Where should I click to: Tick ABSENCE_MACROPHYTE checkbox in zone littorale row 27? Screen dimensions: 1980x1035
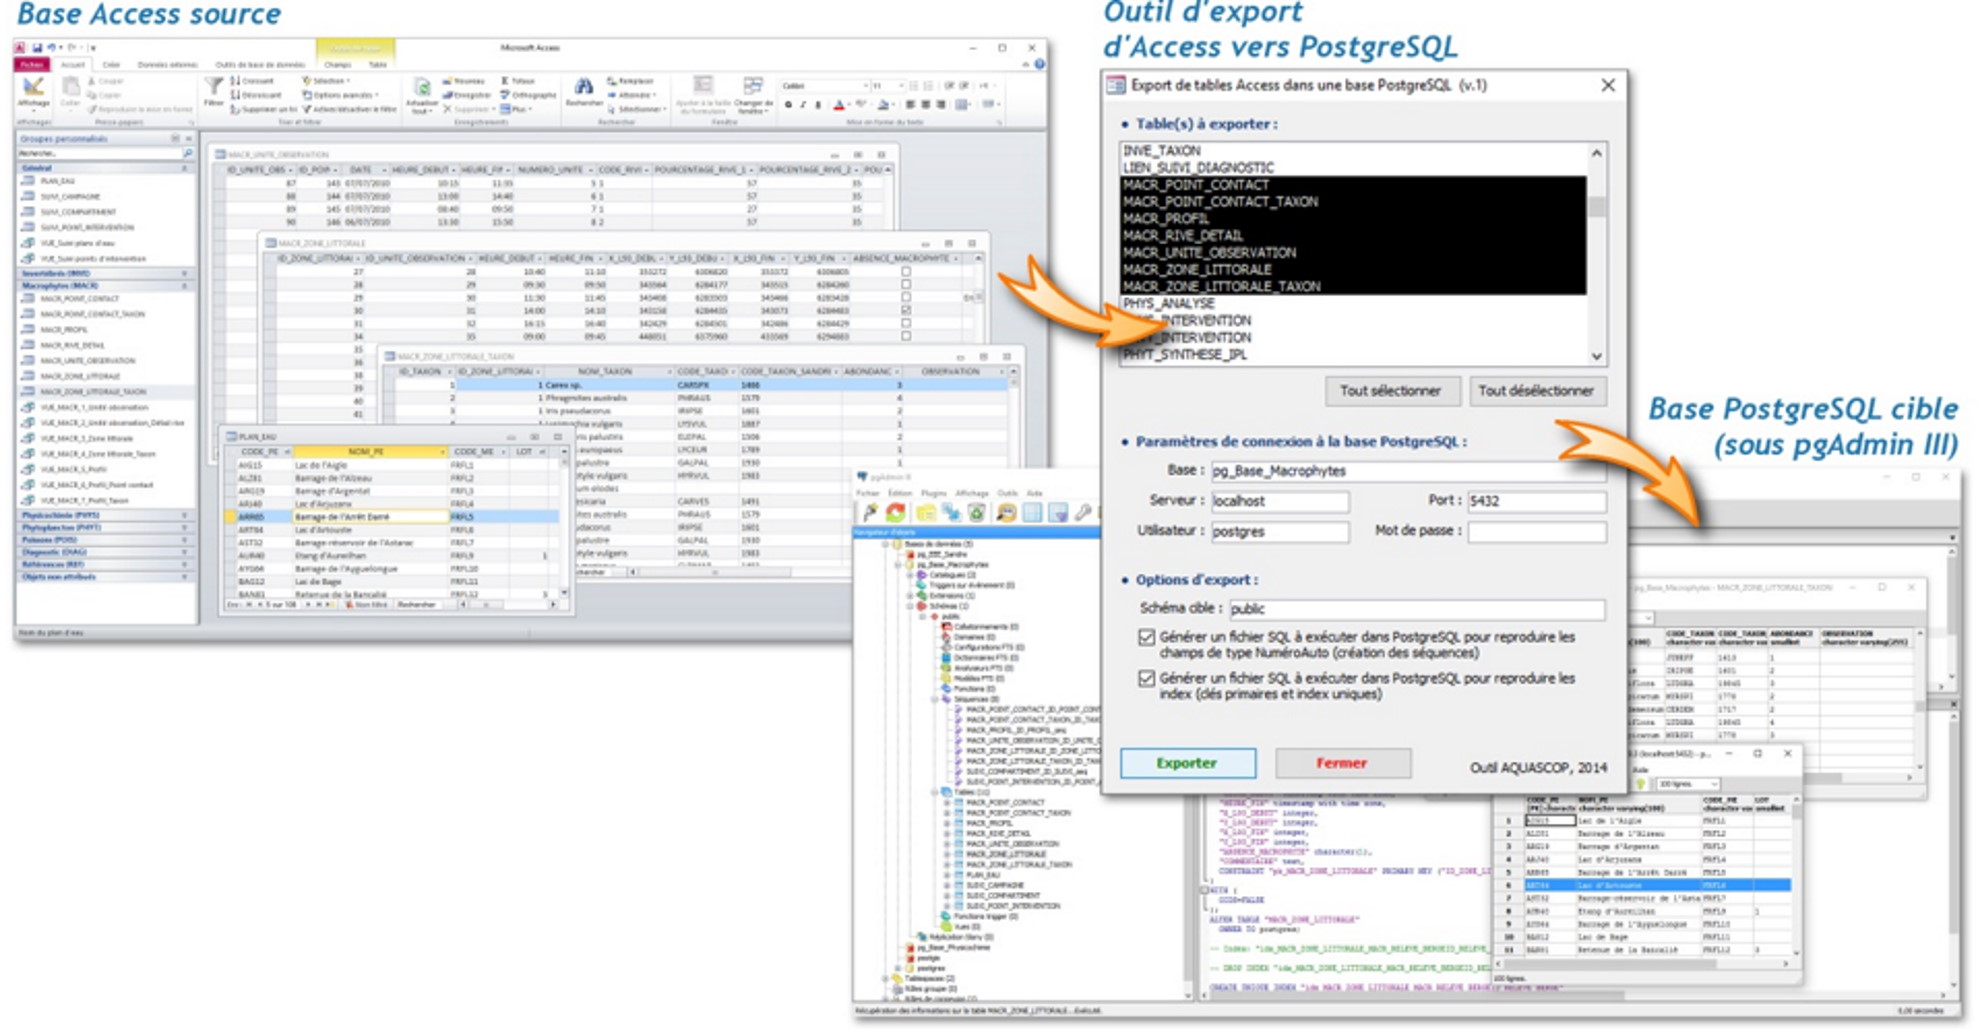coord(906,272)
